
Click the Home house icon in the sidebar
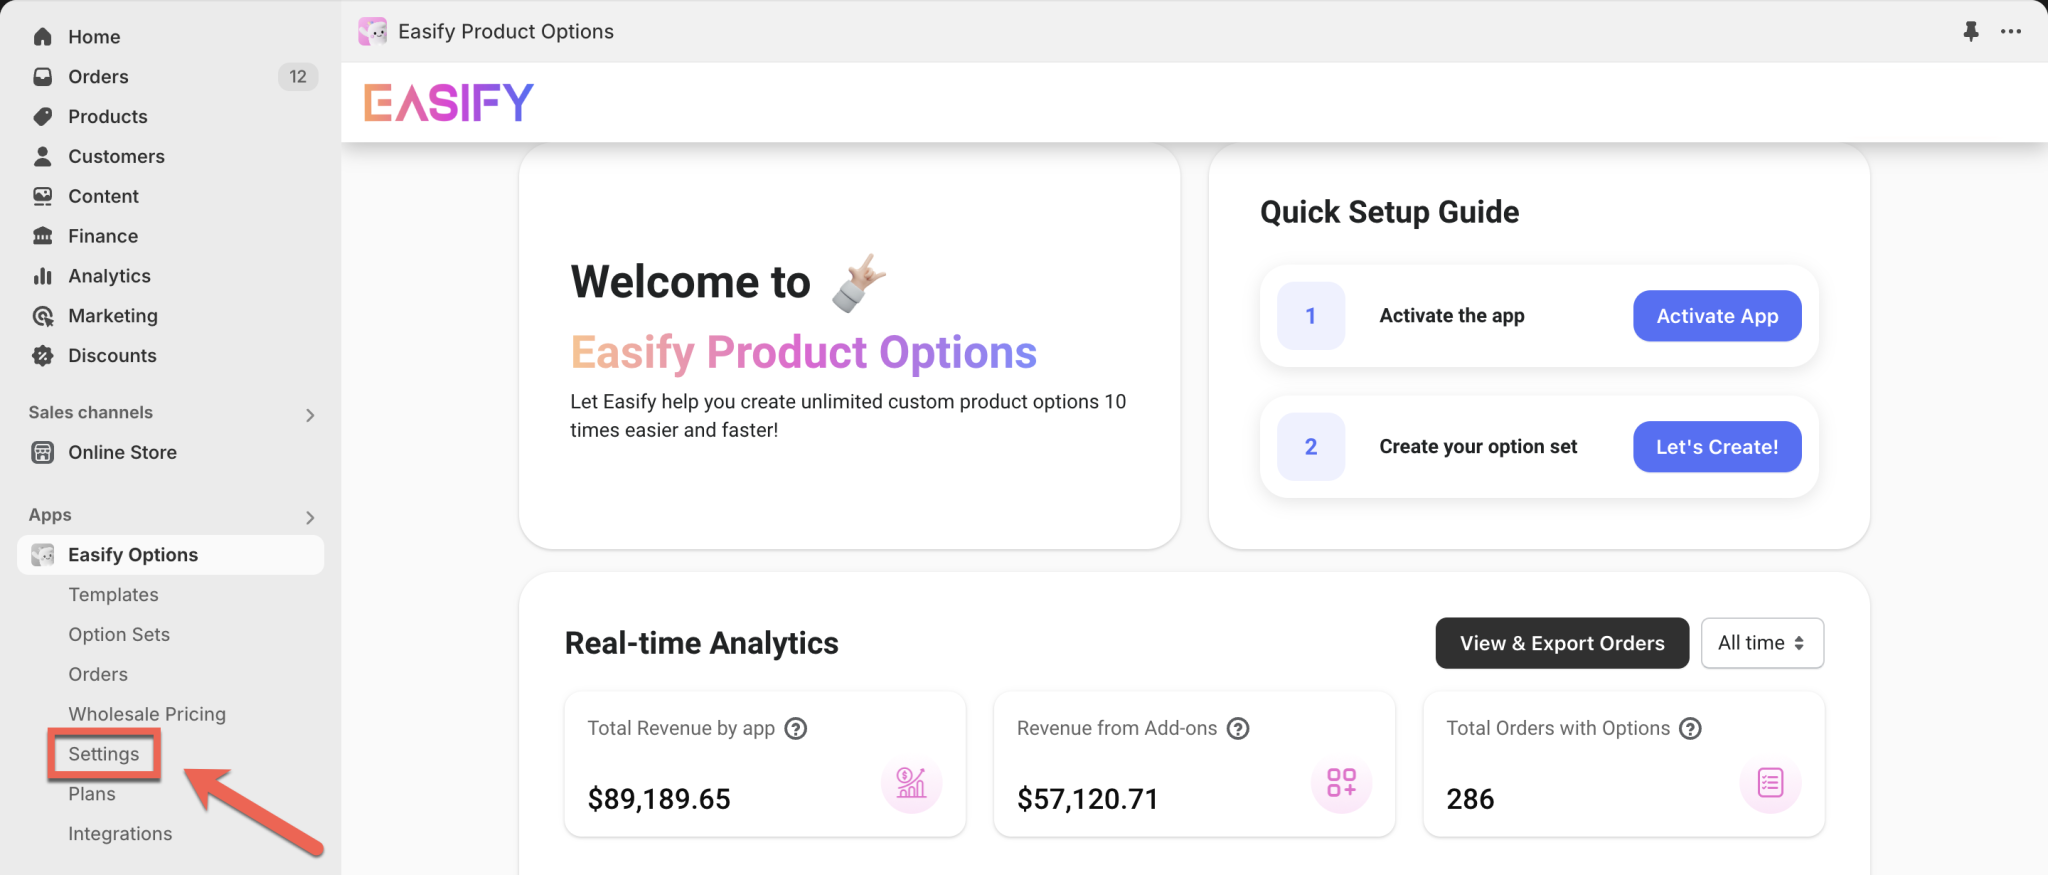(42, 37)
